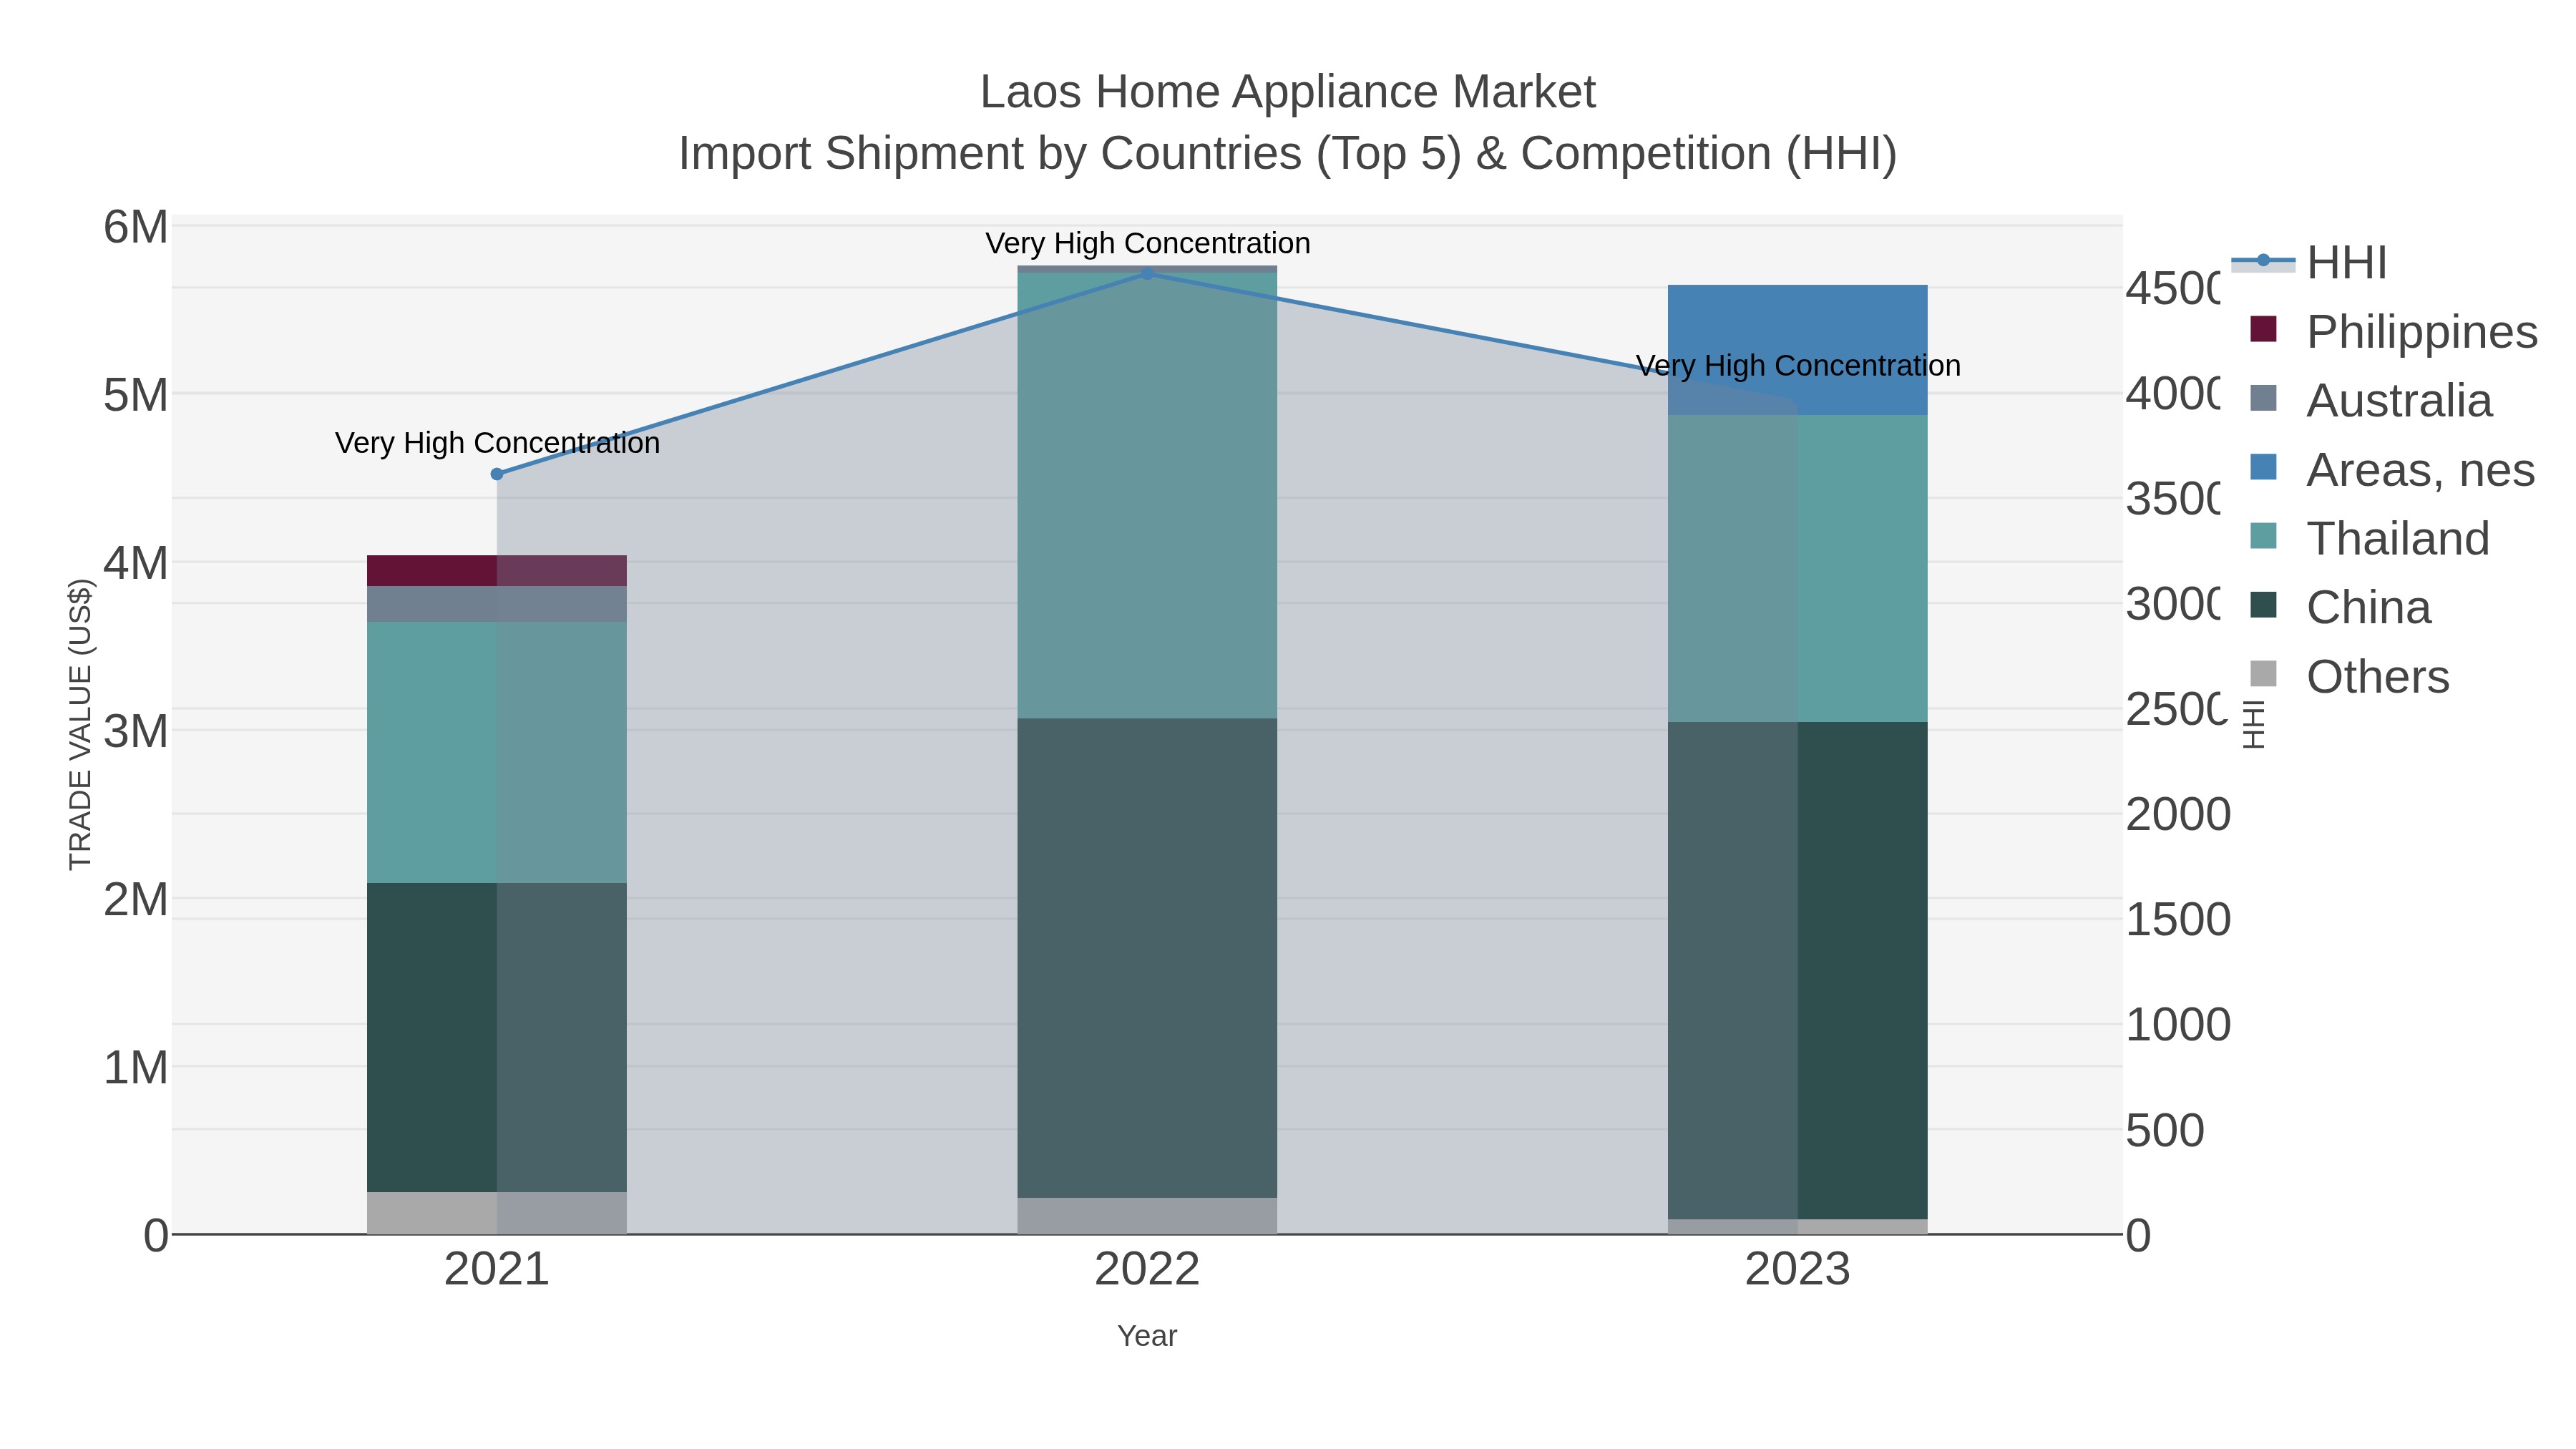Click the 1500 HHI axis tick label
This screenshot has width=2576, height=1449.
click(x=2178, y=919)
